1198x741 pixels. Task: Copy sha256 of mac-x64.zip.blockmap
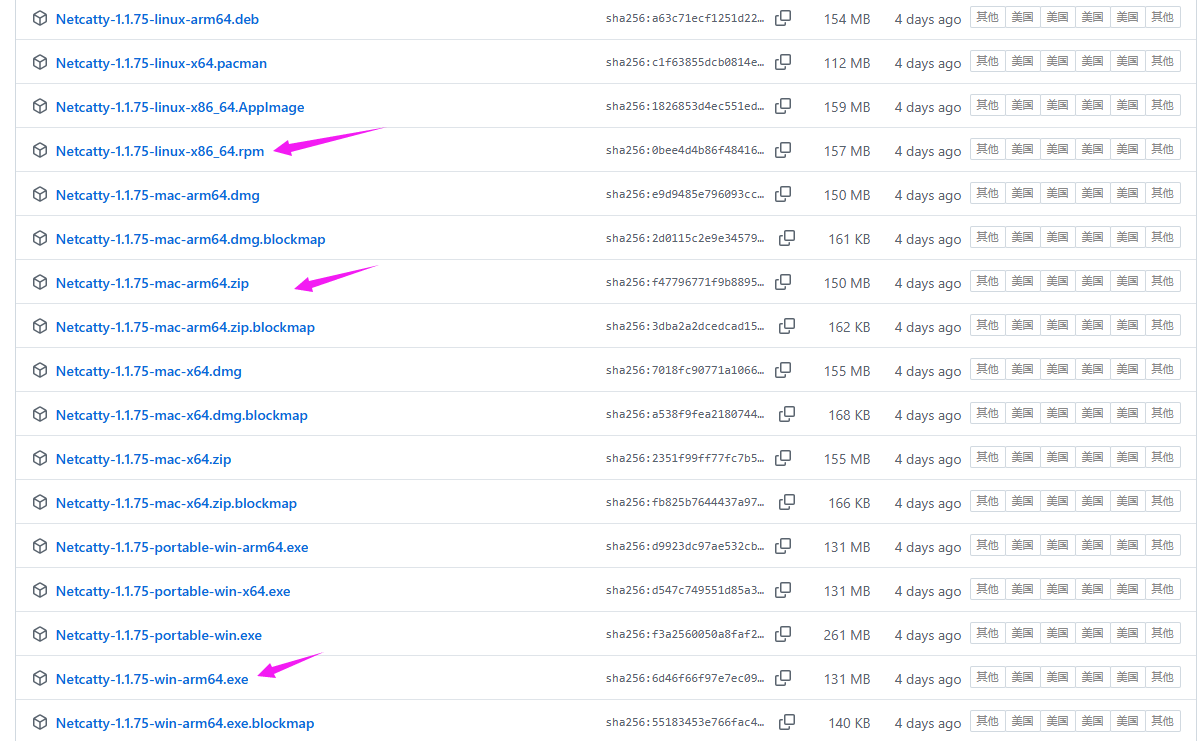coord(787,502)
